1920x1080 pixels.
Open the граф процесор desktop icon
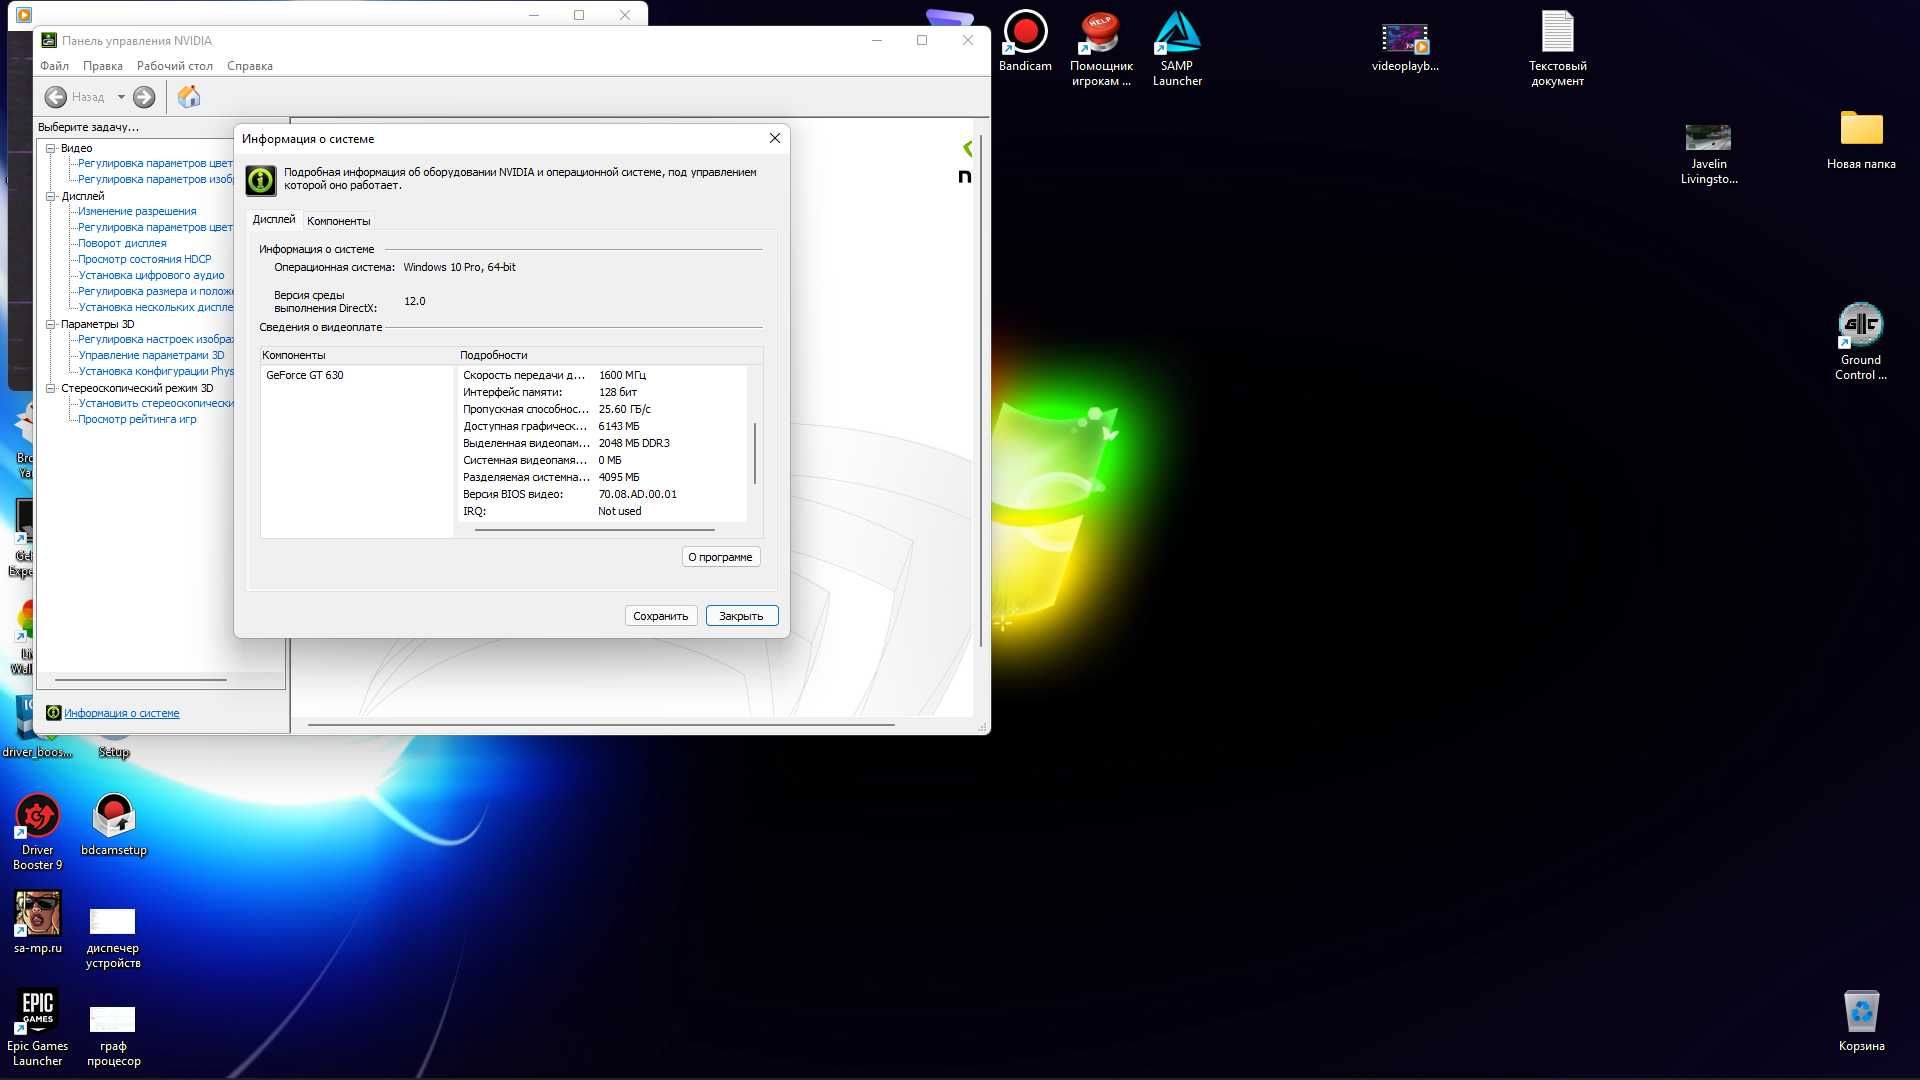(x=113, y=1036)
